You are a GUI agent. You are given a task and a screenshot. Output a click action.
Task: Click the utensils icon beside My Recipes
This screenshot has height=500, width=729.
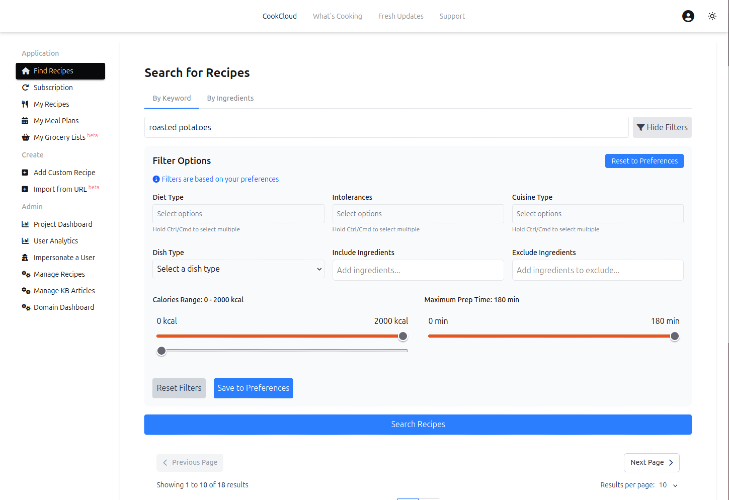coord(25,104)
